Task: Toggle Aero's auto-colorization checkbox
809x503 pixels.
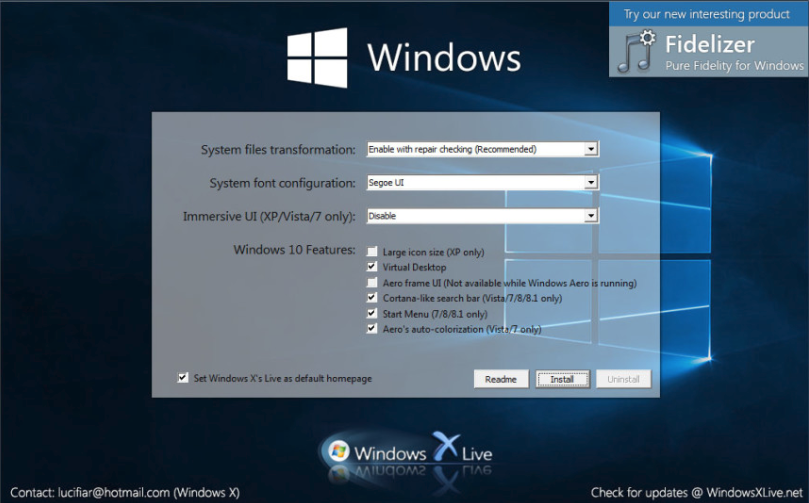Action: 373,328
